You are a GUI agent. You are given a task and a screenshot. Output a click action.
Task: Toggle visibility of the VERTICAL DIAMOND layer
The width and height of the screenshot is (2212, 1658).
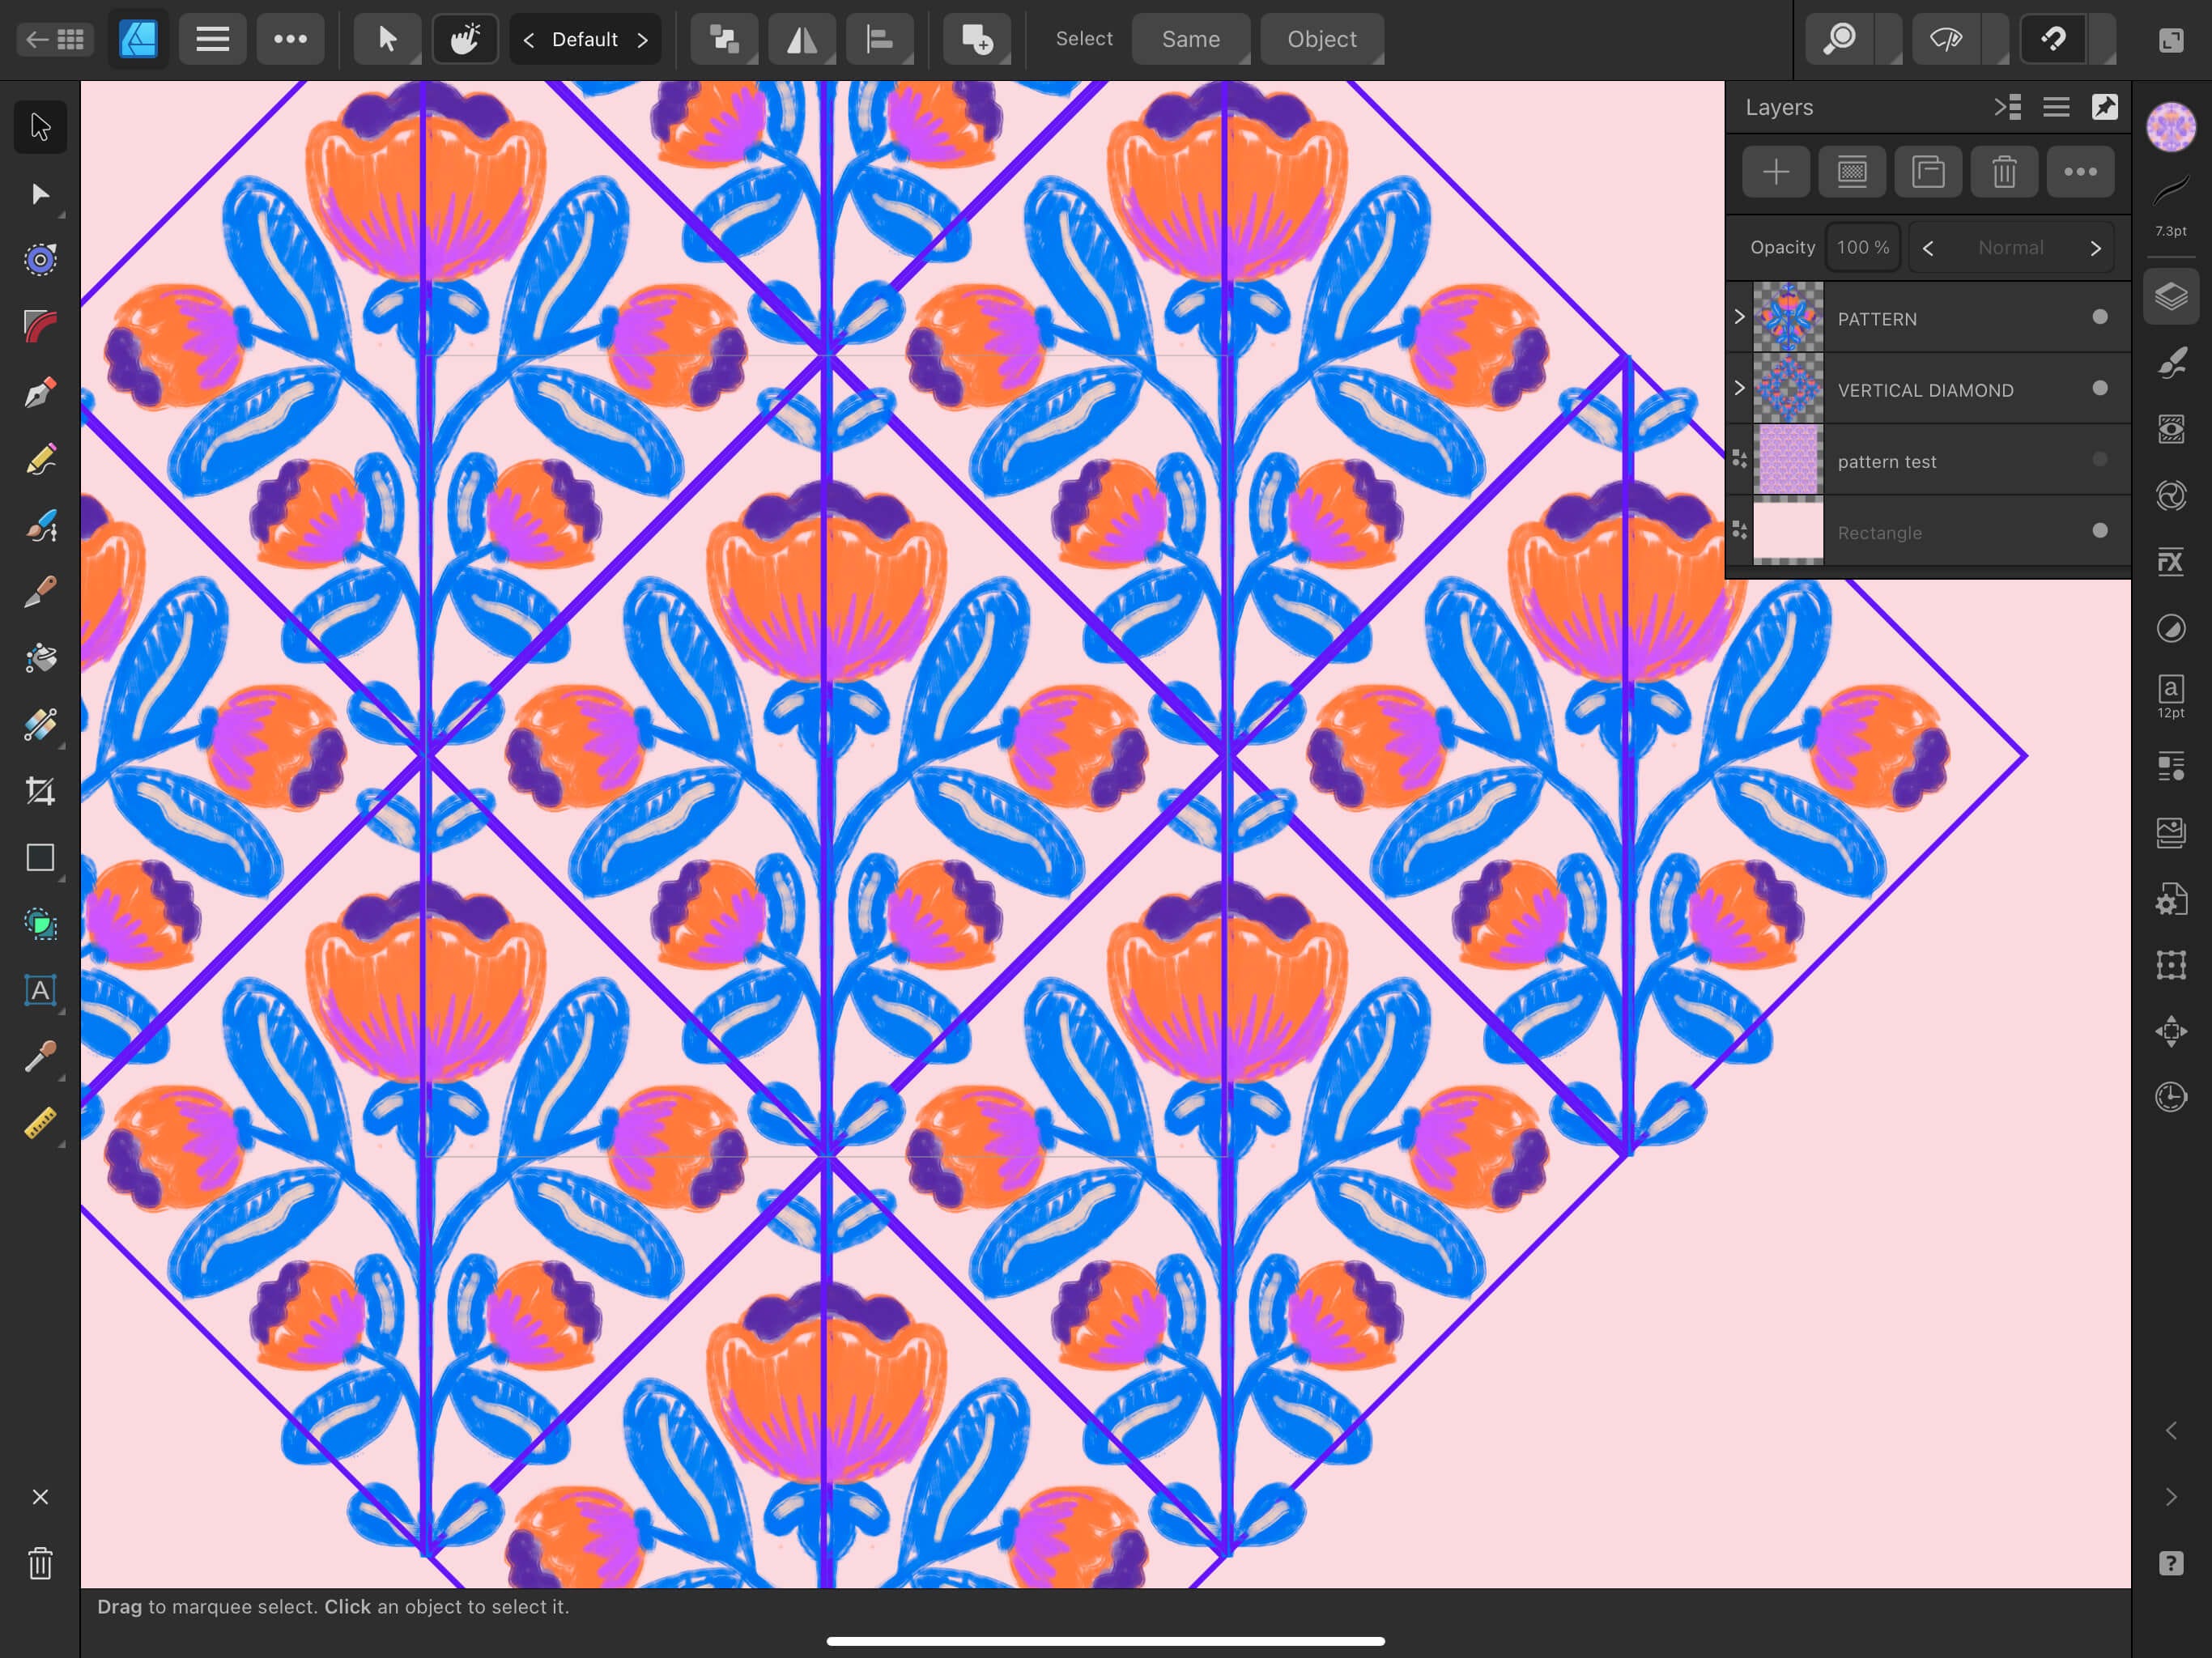[2100, 389]
